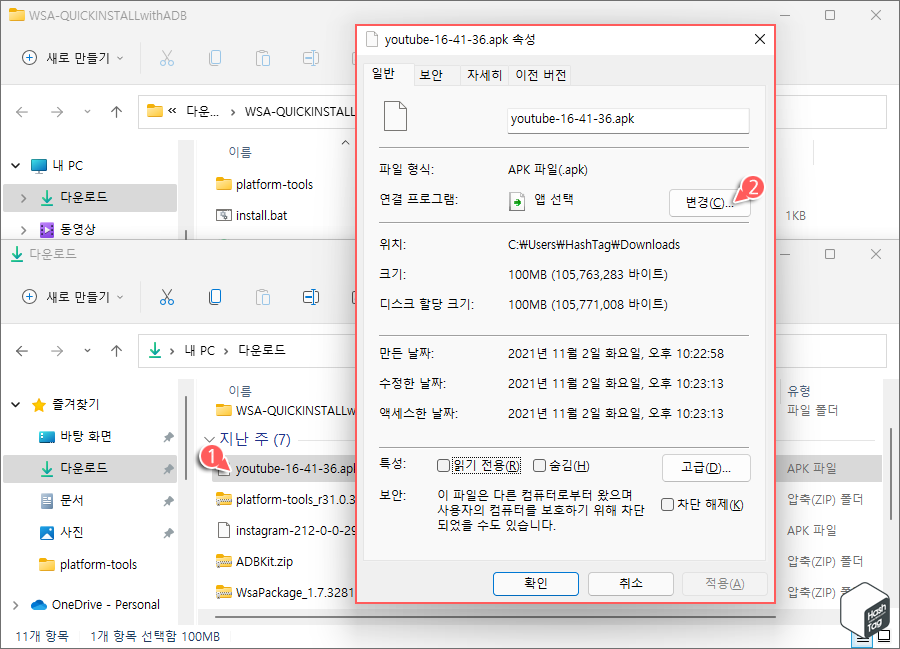This screenshot has height=649, width=900.
Task: Click Cut scissors icon in 다운로드 window toolbar
Action: [167, 297]
